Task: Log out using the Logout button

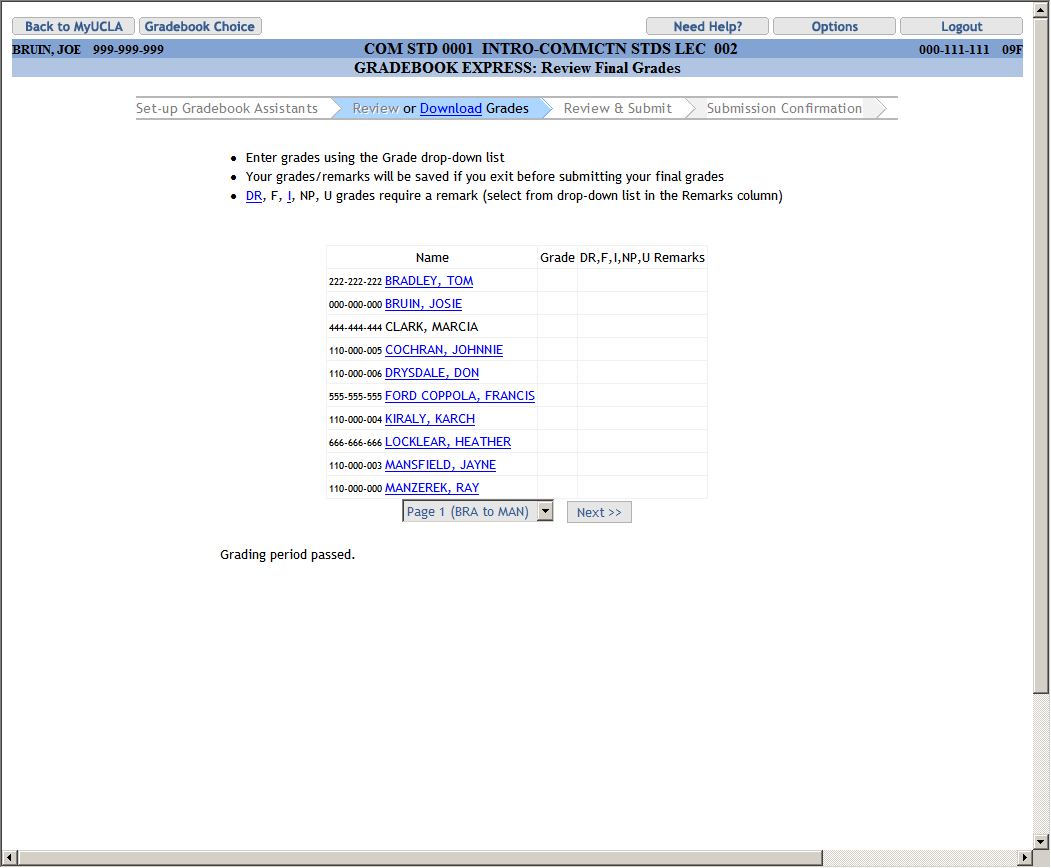Action: [961, 27]
